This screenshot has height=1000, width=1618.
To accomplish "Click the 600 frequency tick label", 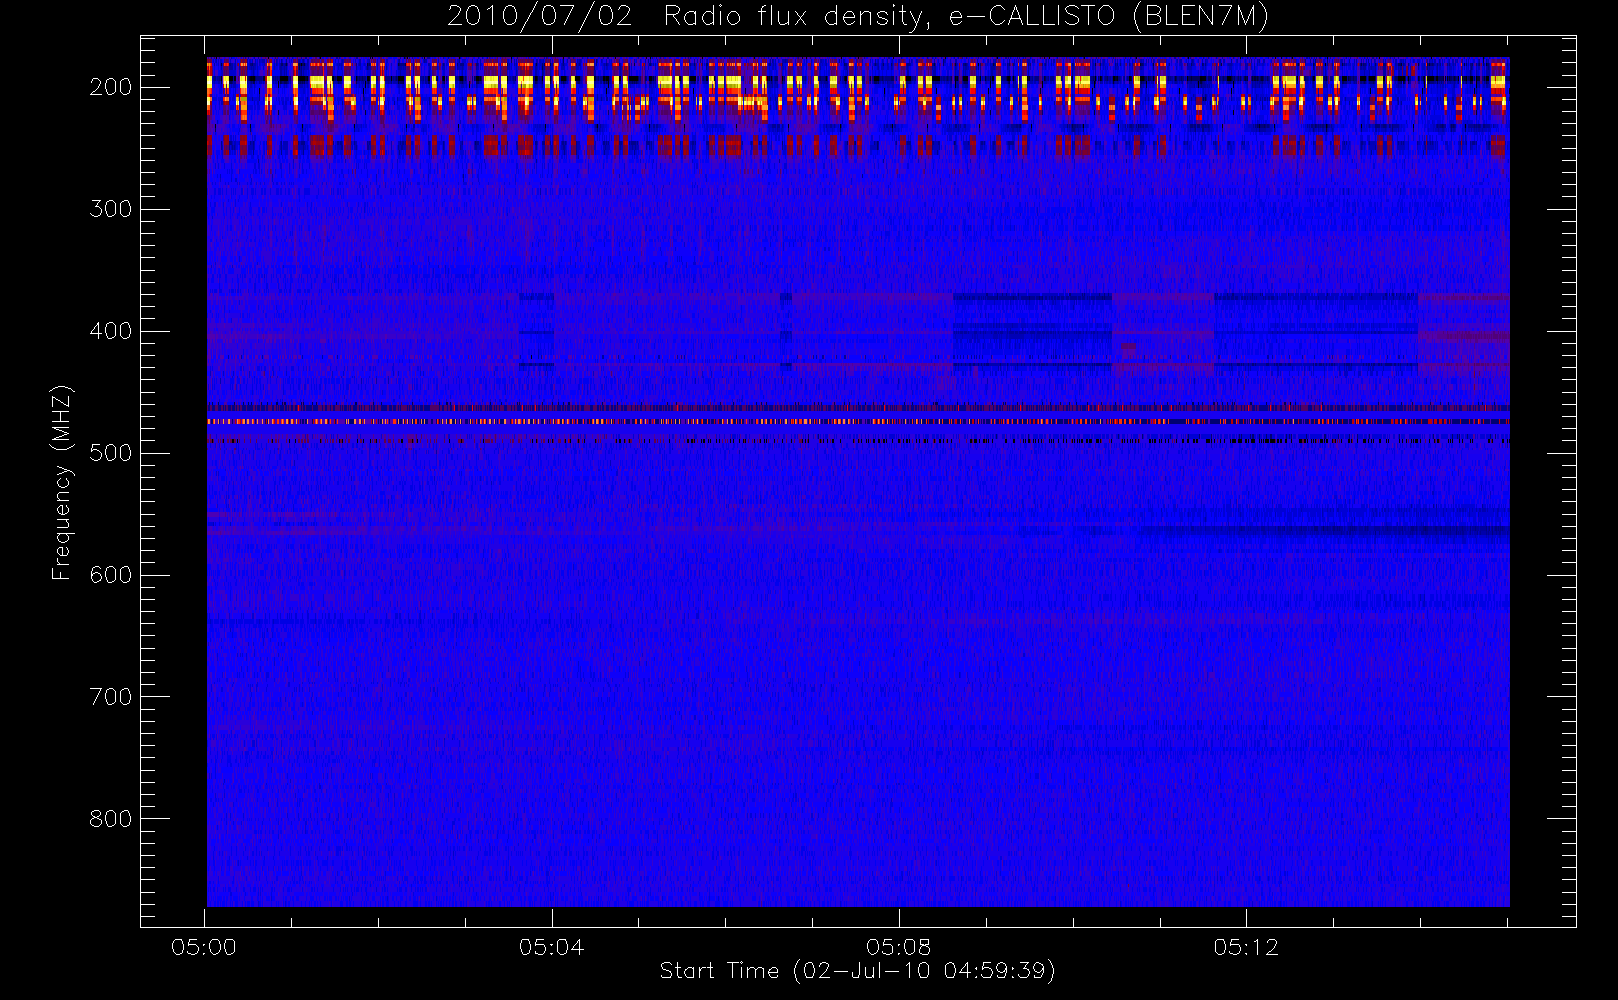I will point(111,575).
